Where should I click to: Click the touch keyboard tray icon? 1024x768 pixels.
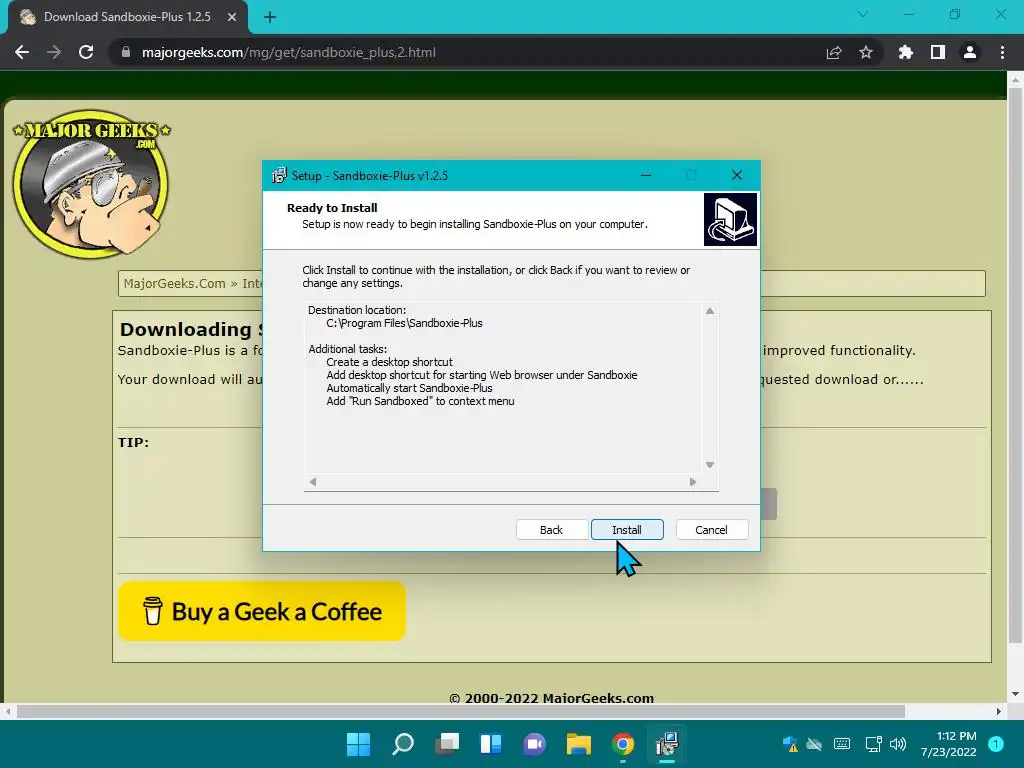coord(842,744)
